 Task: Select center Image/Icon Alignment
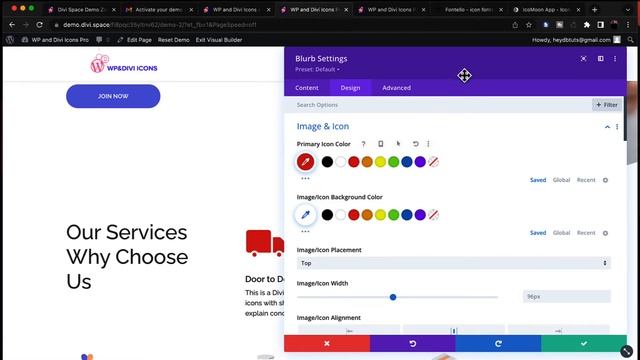click(454, 331)
